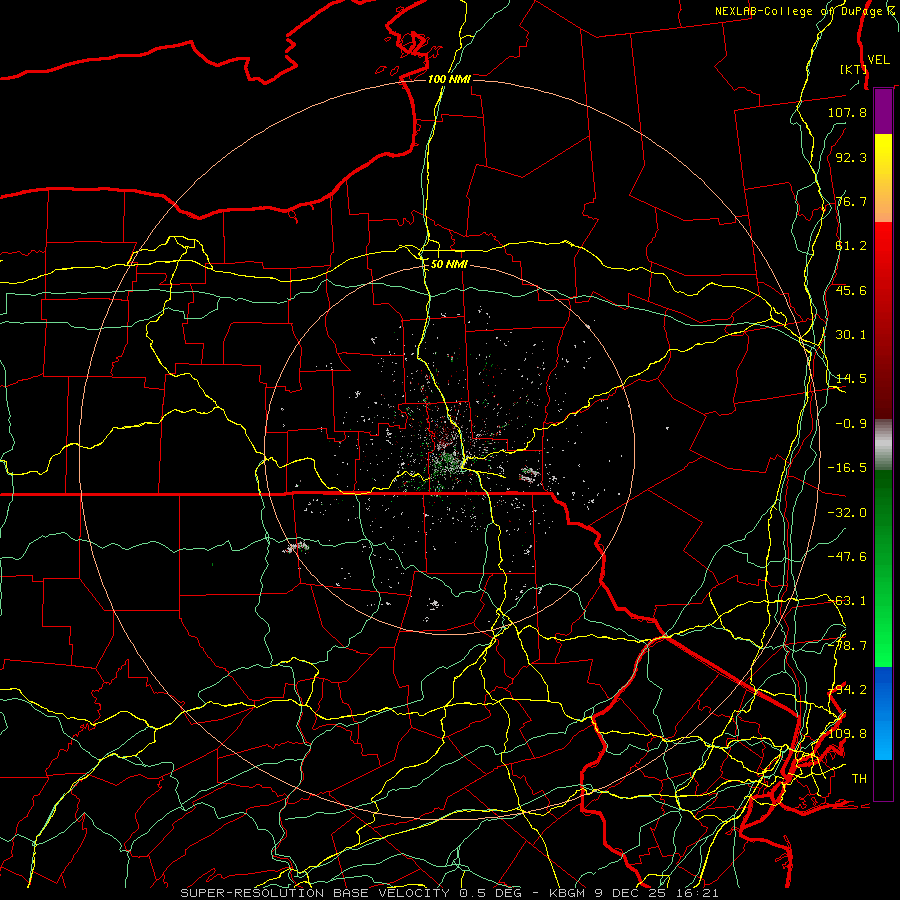Pick the blue segment of the velocity scale
900x900 pixels.
pos(883,713)
